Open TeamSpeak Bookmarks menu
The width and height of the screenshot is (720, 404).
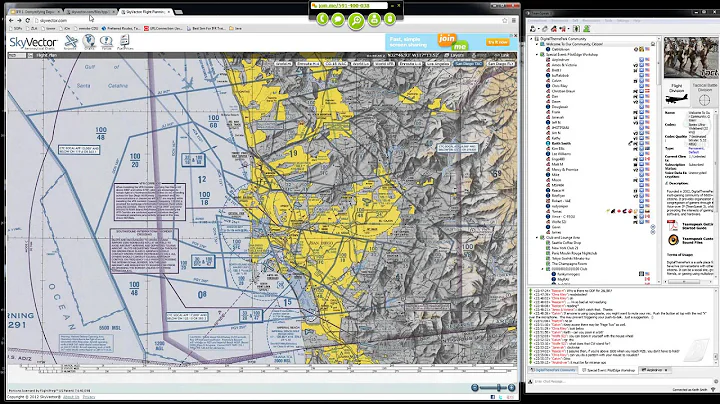click(x=562, y=21)
